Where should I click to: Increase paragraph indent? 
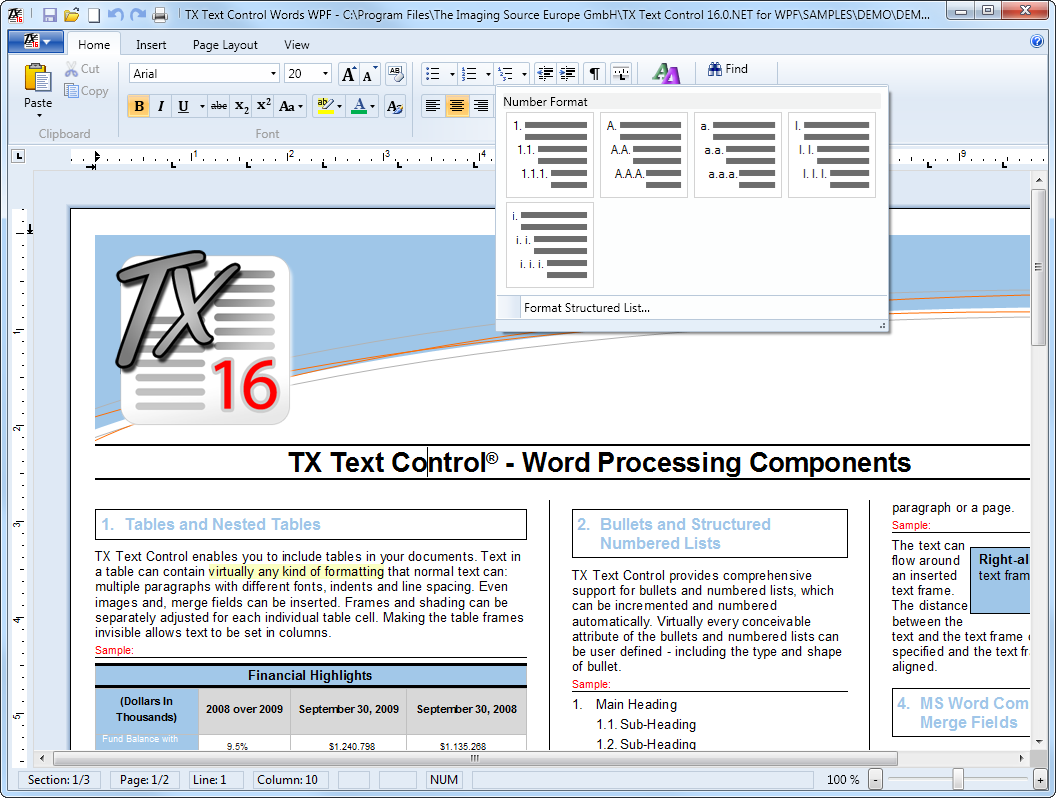pyautogui.click(x=568, y=73)
